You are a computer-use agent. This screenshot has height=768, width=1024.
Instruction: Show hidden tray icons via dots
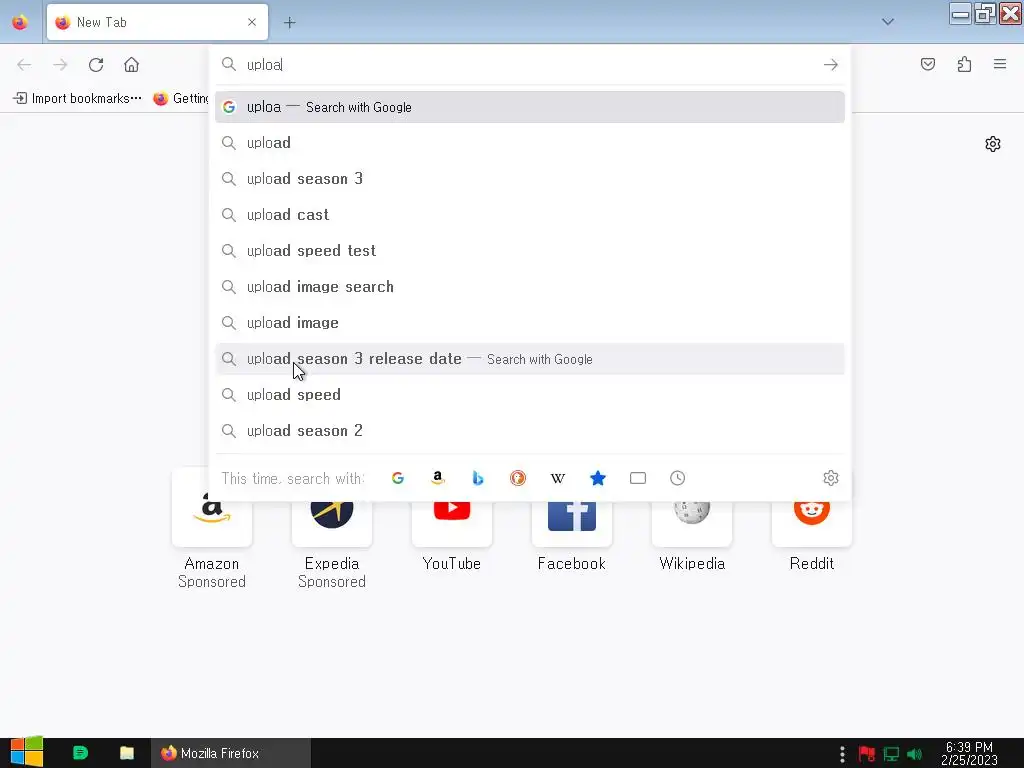click(x=842, y=754)
